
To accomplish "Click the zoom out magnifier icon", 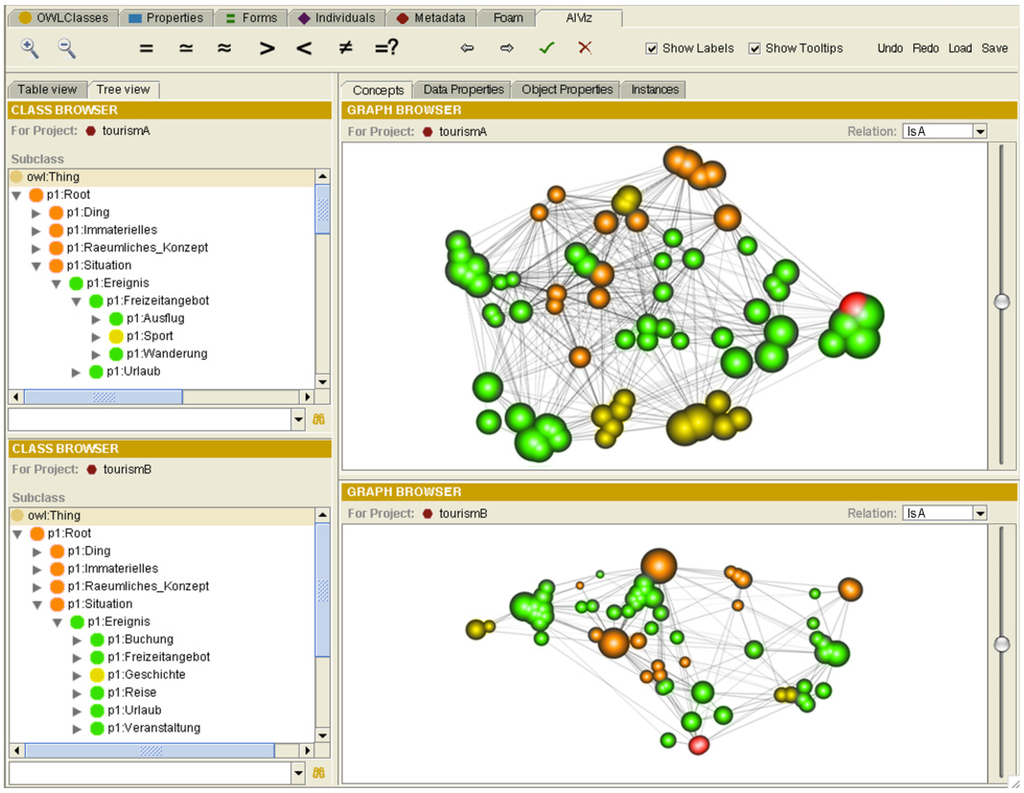I will click(x=66, y=48).
